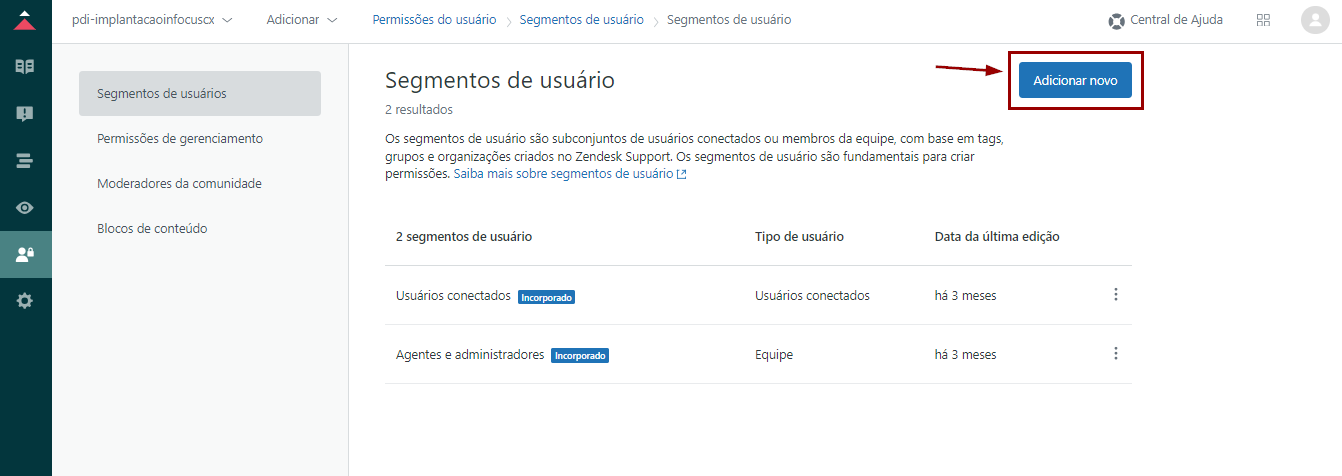
Task: Click the Adicionar novo button
Action: 1075,80
